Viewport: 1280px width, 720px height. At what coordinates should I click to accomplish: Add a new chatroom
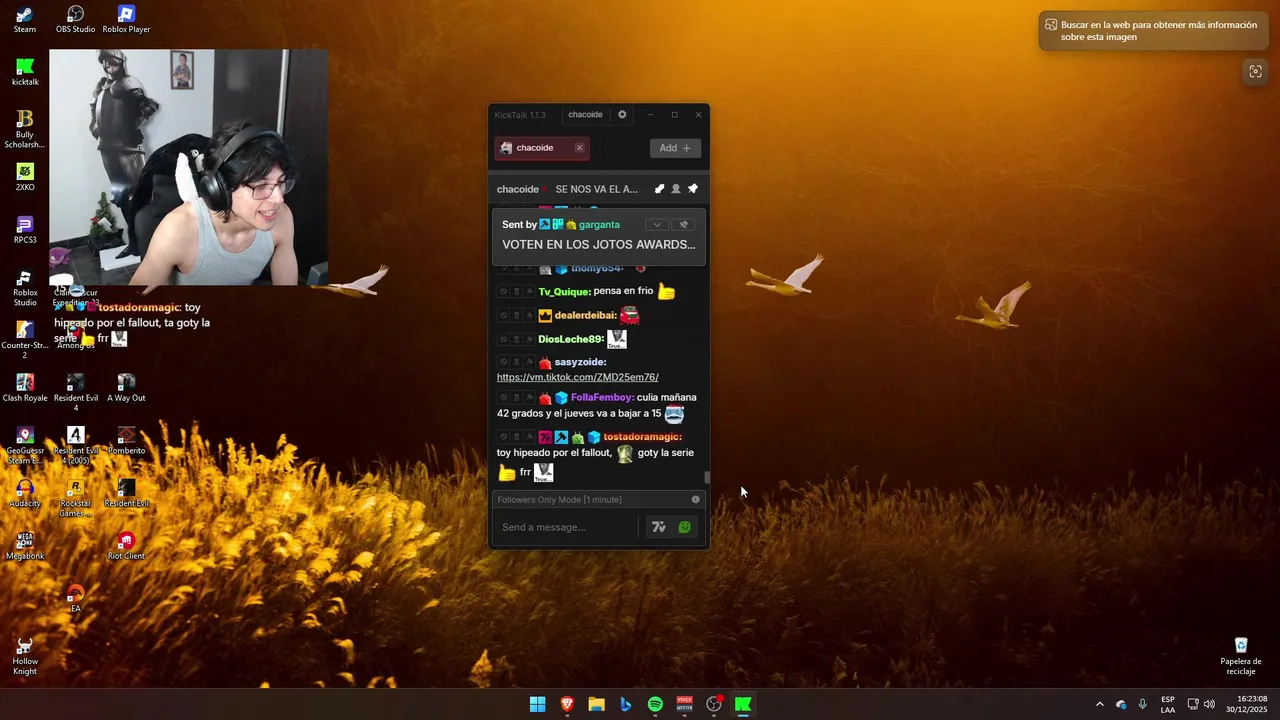pos(675,148)
